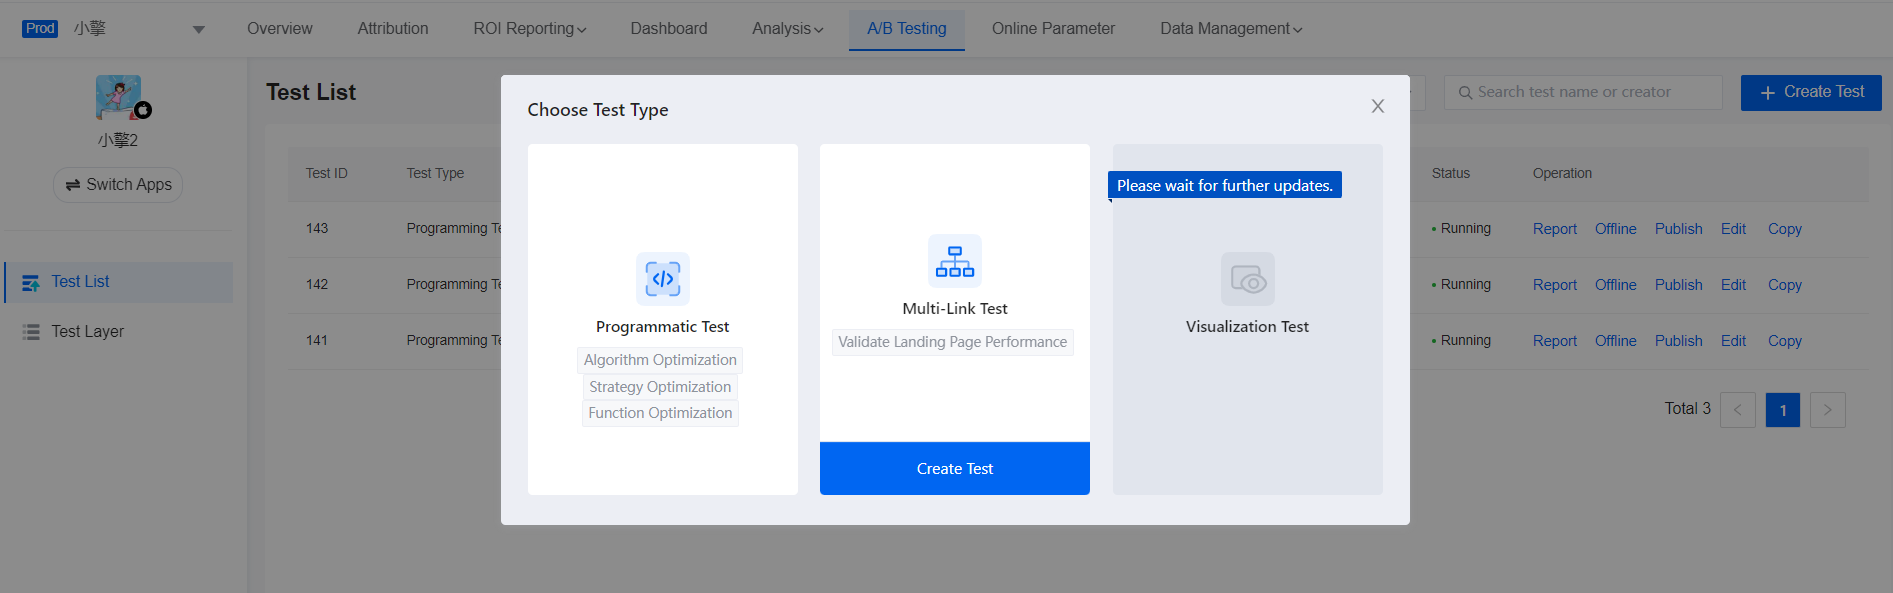Click the Running status for test 143
The height and width of the screenshot is (593, 1893).
[1461, 229]
